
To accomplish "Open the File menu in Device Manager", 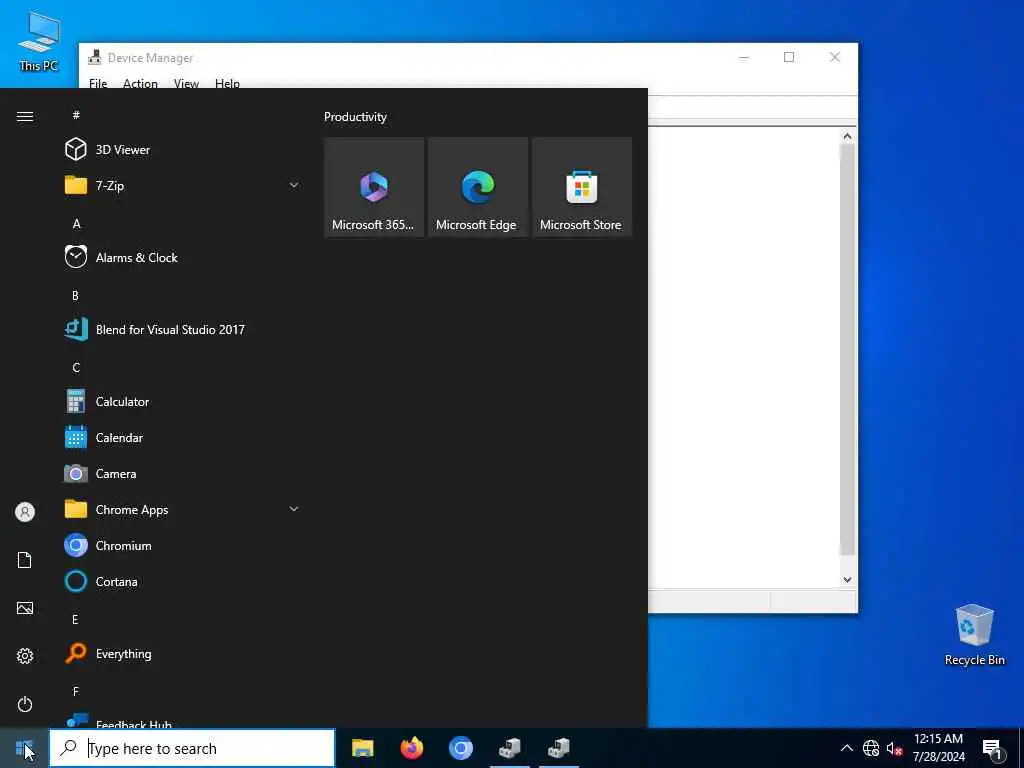I will click(98, 83).
